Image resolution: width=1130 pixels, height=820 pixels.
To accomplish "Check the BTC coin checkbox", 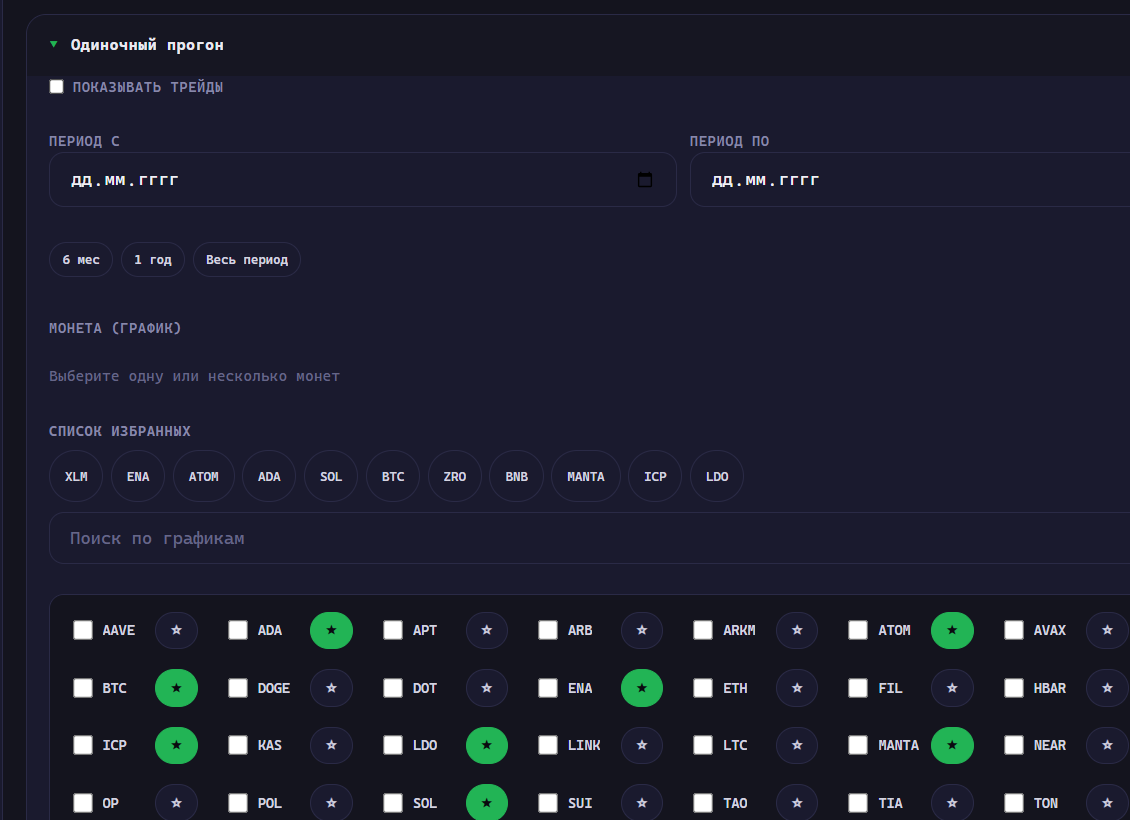I will (83, 687).
